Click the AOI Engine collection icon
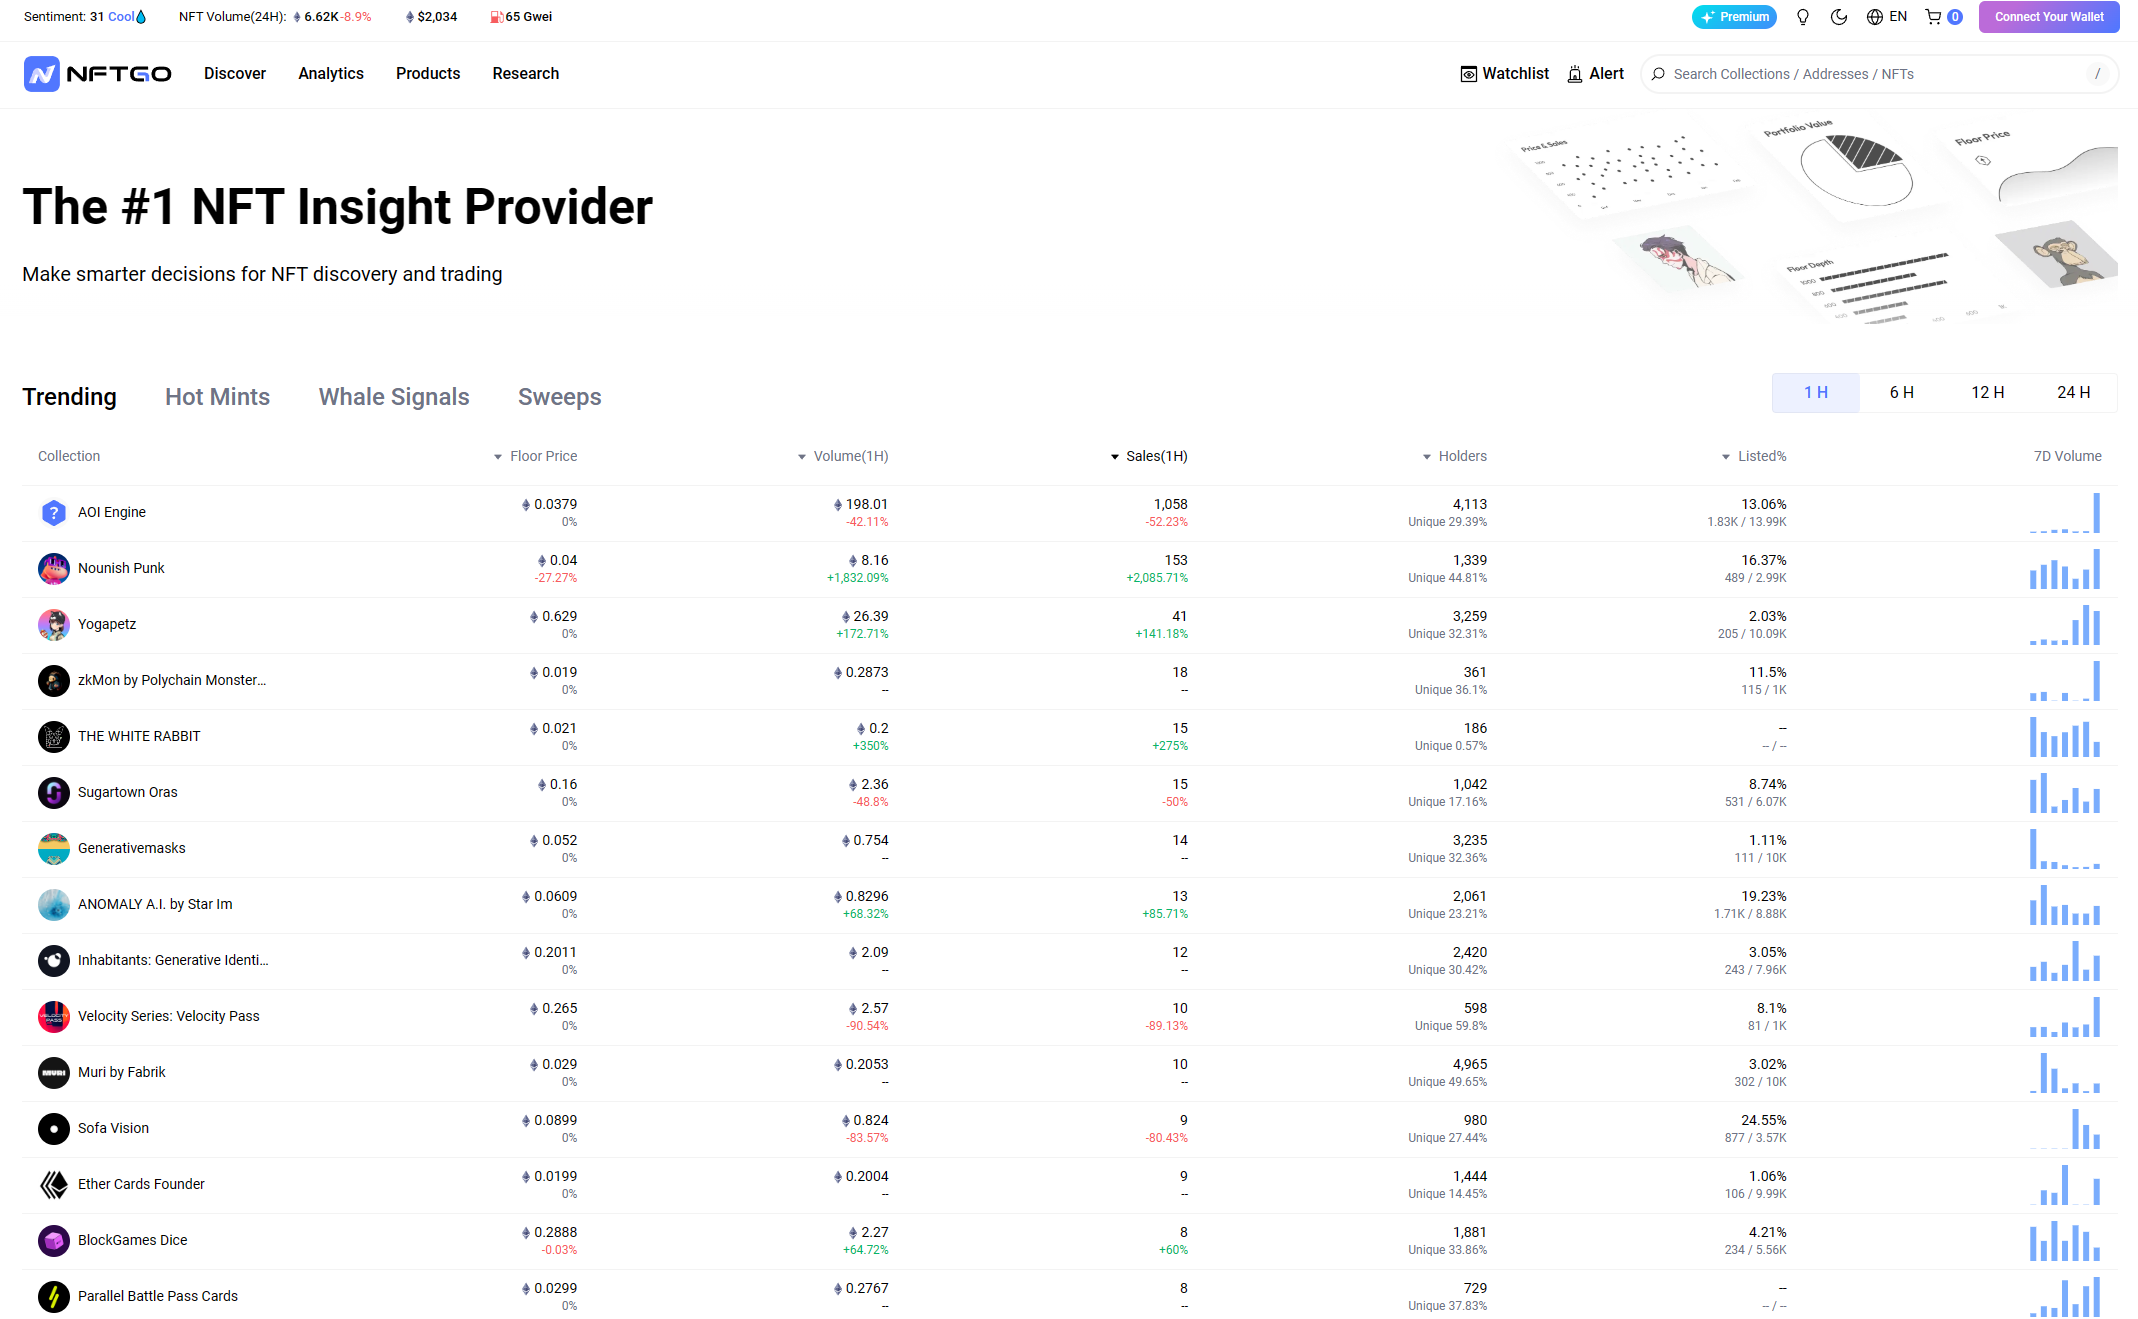2138x1319 pixels. click(x=54, y=513)
